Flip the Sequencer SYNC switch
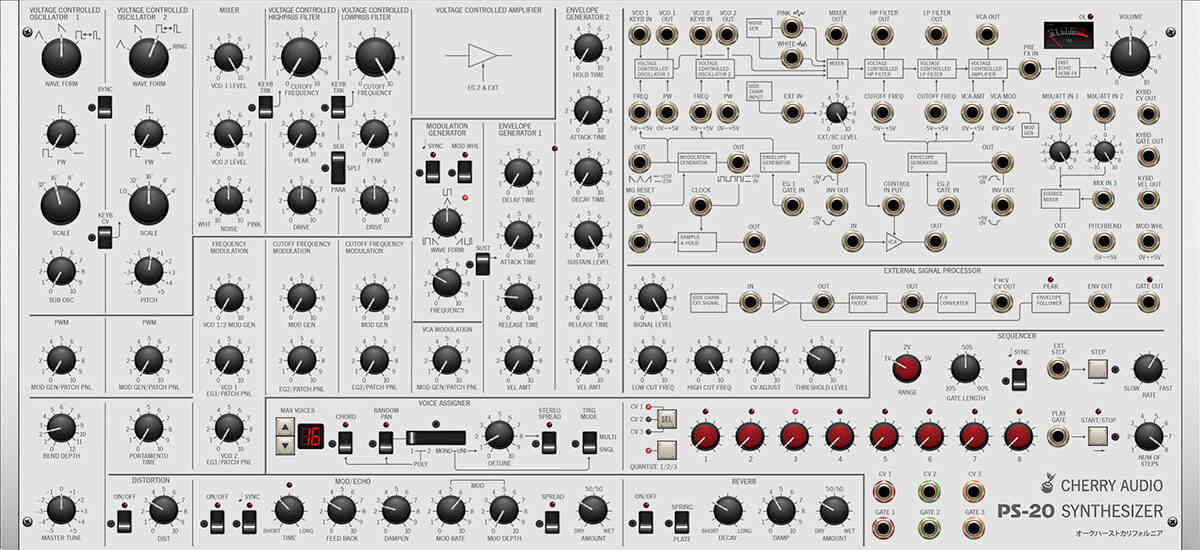This screenshot has width=1200, height=550. coord(1019,378)
